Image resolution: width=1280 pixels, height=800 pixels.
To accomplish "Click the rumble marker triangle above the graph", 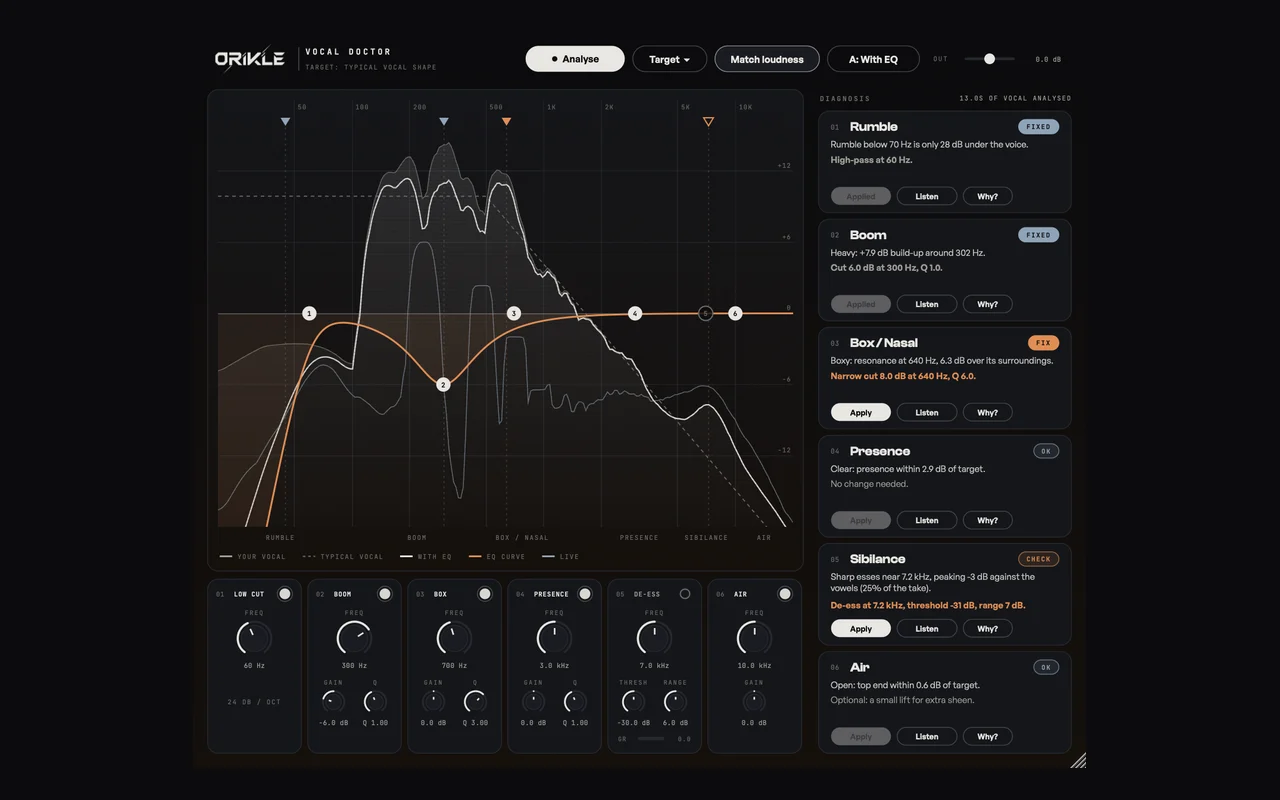I will (285, 122).
